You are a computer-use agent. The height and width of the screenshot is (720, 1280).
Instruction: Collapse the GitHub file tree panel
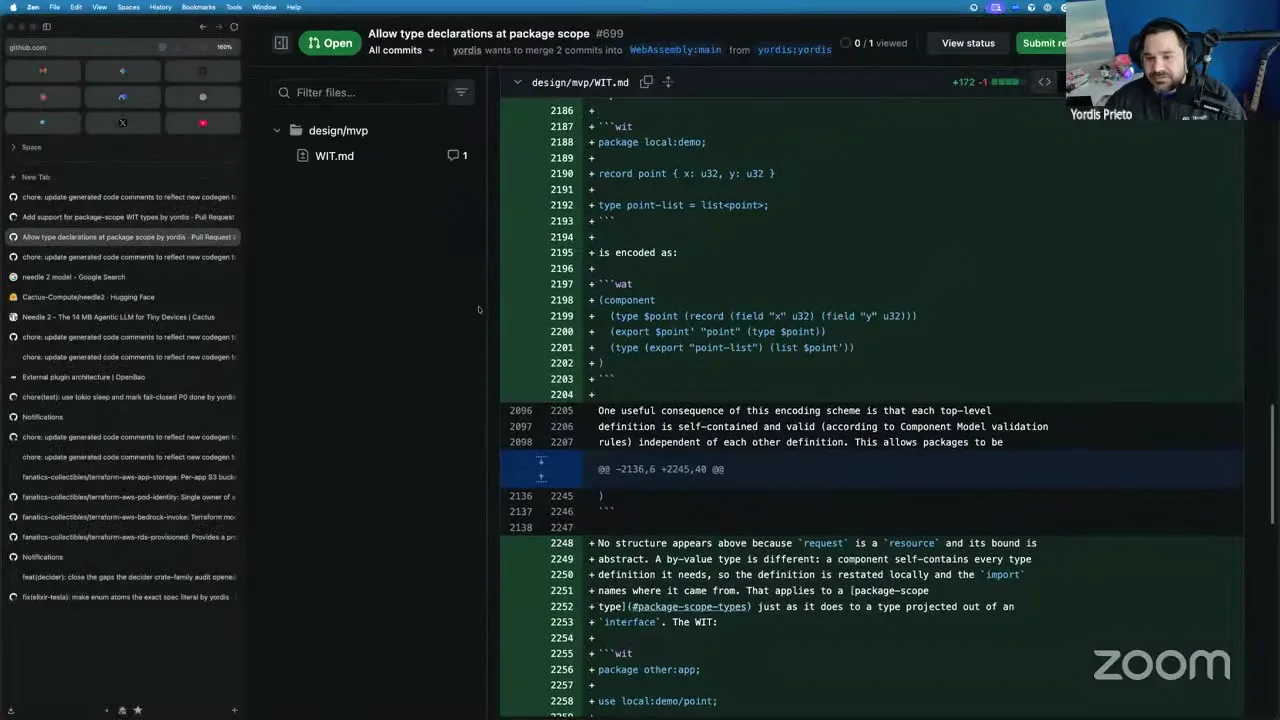(281, 43)
